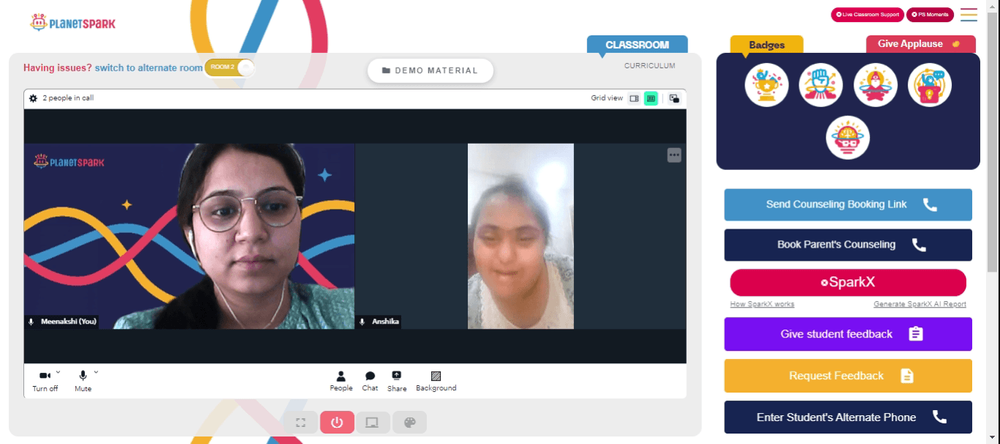The image size is (1000, 444).
Task: Click the "Grid view" label
Action: coord(607,98)
